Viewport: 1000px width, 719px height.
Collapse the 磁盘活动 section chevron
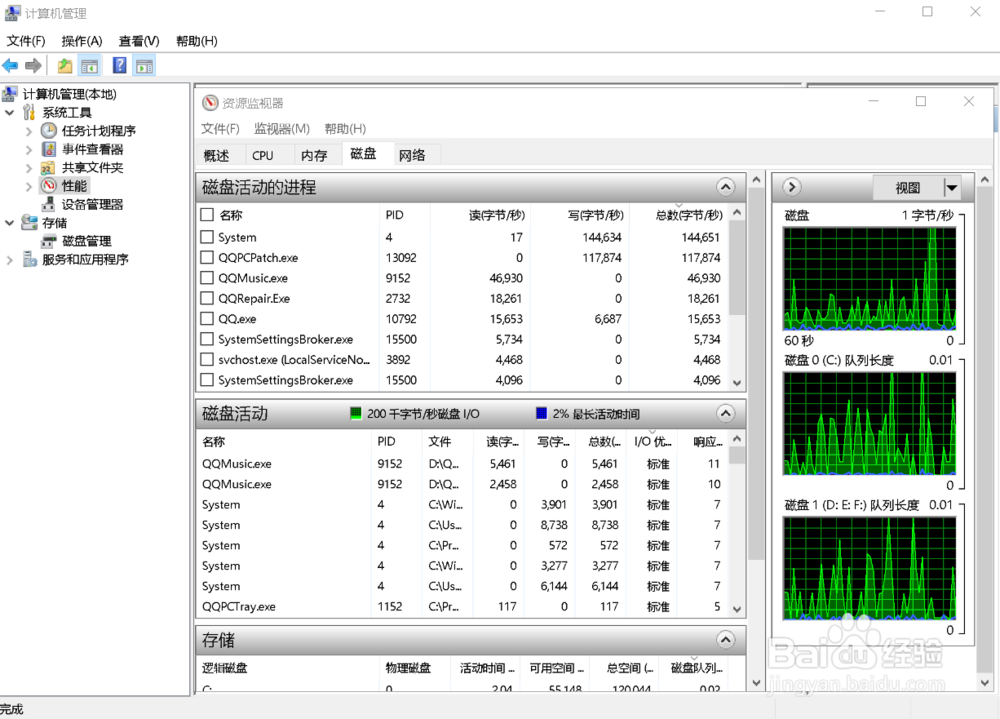(725, 413)
